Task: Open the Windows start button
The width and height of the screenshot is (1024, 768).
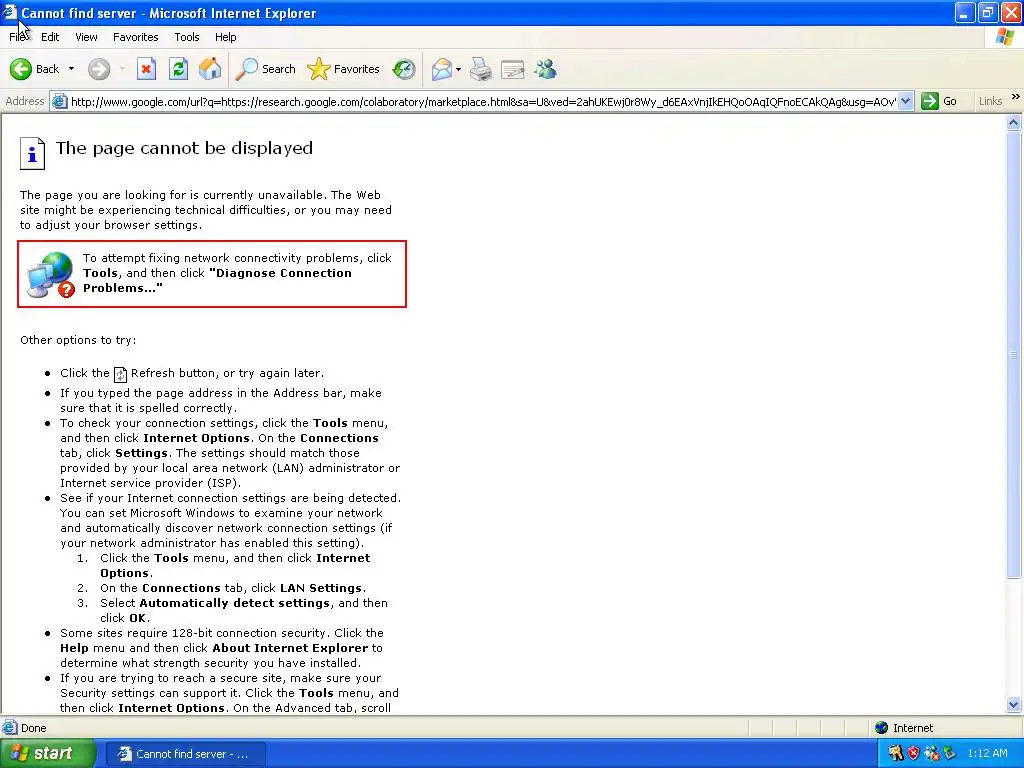Action: click(48, 754)
